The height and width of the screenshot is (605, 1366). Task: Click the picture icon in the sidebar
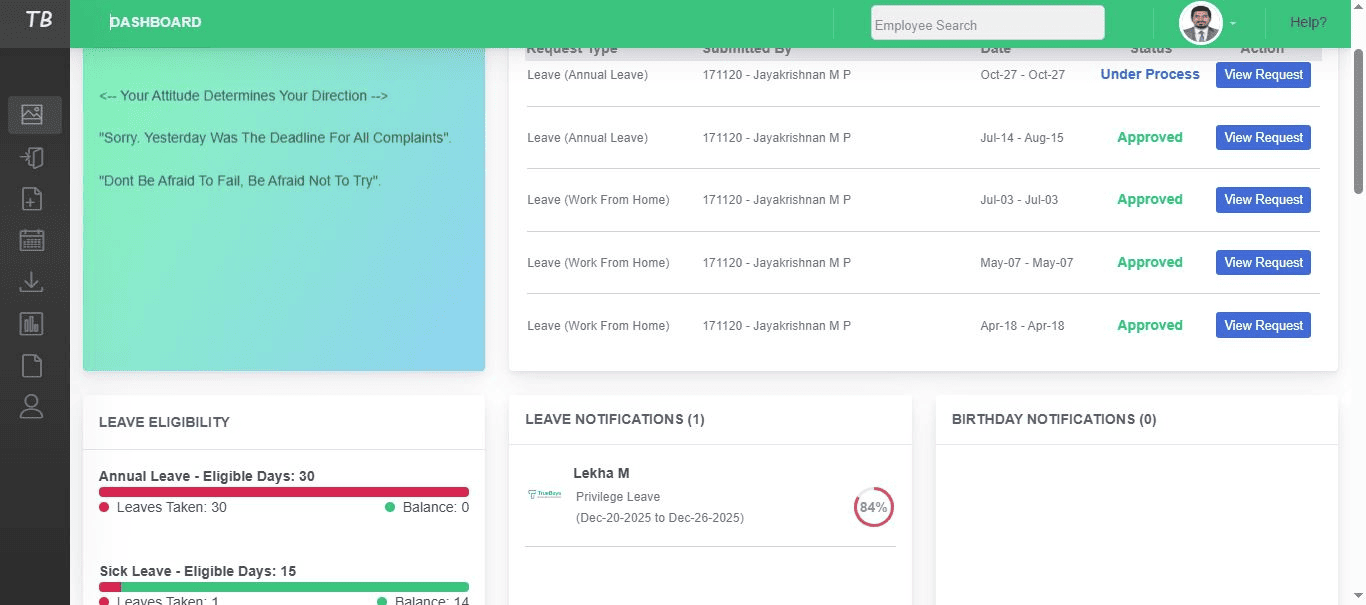[32, 115]
